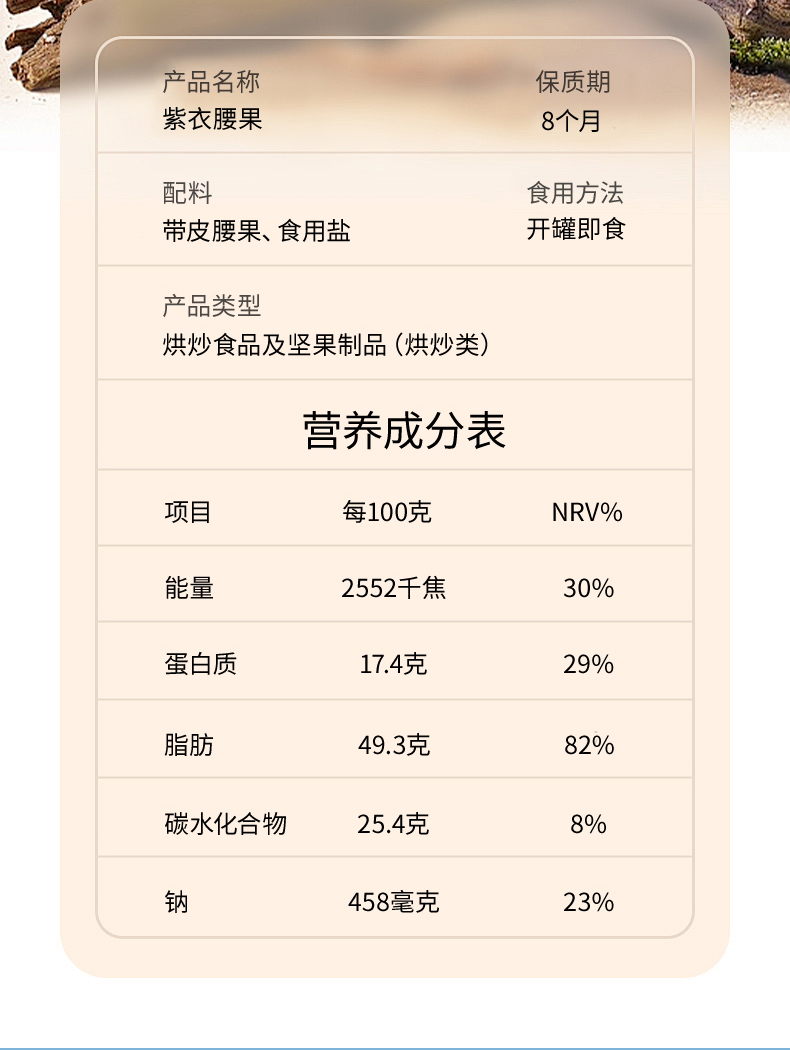Click the NRV% column header
This screenshot has height=1050, width=790.
point(587,513)
